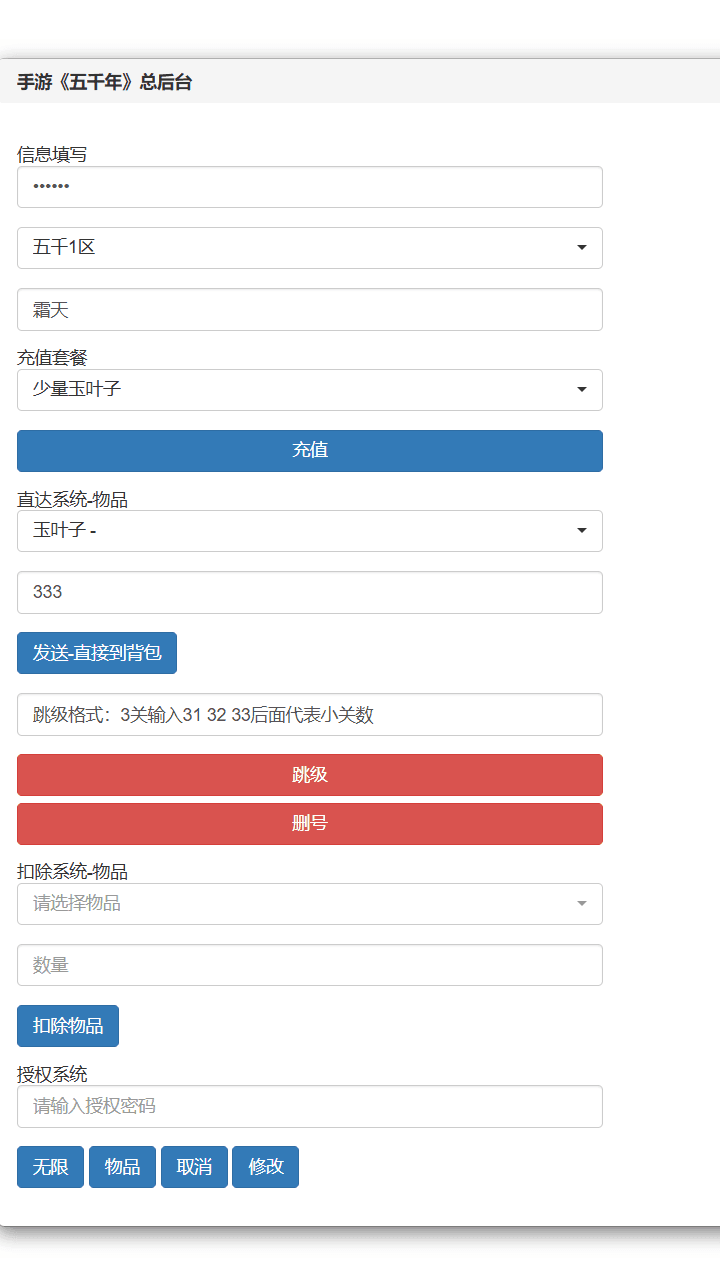Click the password input field at the top
The image size is (720, 1280).
pyautogui.click(x=309, y=186)
